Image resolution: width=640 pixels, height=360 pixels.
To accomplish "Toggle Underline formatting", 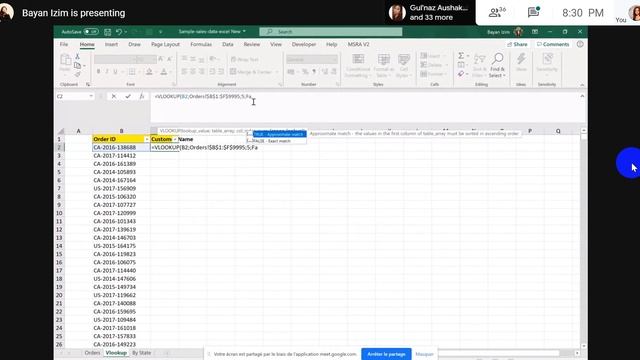I will pyautogui.click(x=116, y=72).
